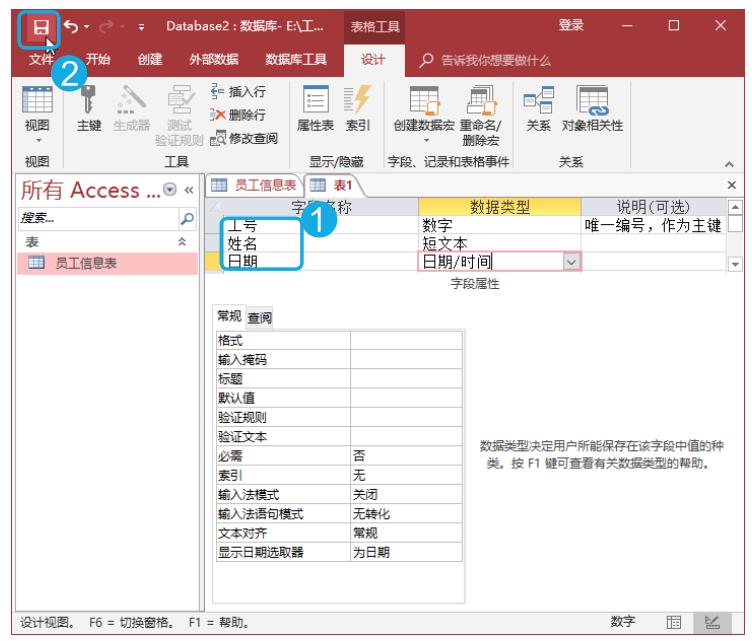Click the 索引 property value 无
The height and width of the screenshot is (641, 752).
click(406, 475)
